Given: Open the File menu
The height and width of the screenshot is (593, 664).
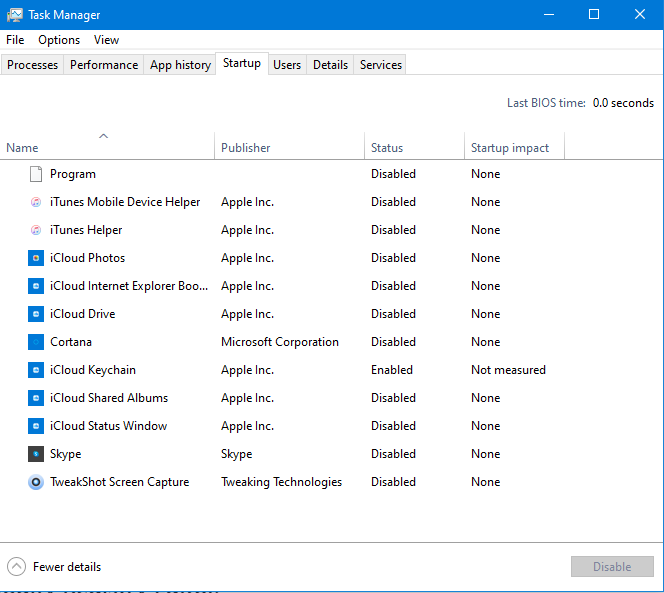Looking at the screenshot, I should (15, 40).
